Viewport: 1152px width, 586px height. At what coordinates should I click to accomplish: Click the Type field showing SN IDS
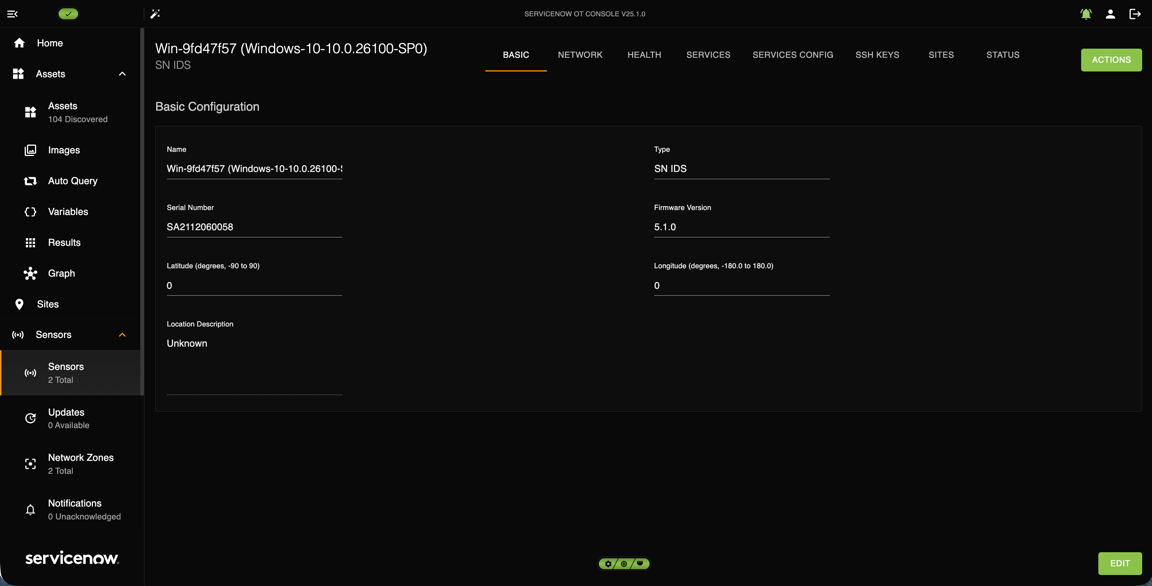741,169
